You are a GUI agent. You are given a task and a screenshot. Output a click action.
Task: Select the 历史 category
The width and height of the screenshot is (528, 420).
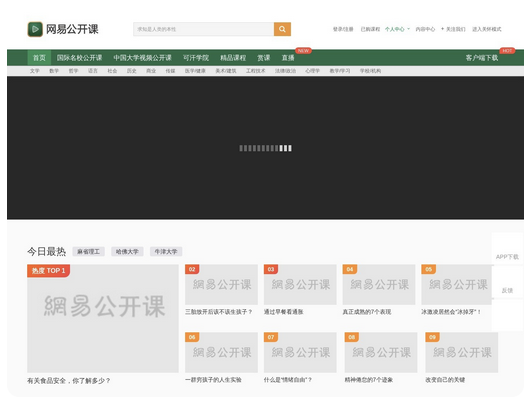pos(132,71)
